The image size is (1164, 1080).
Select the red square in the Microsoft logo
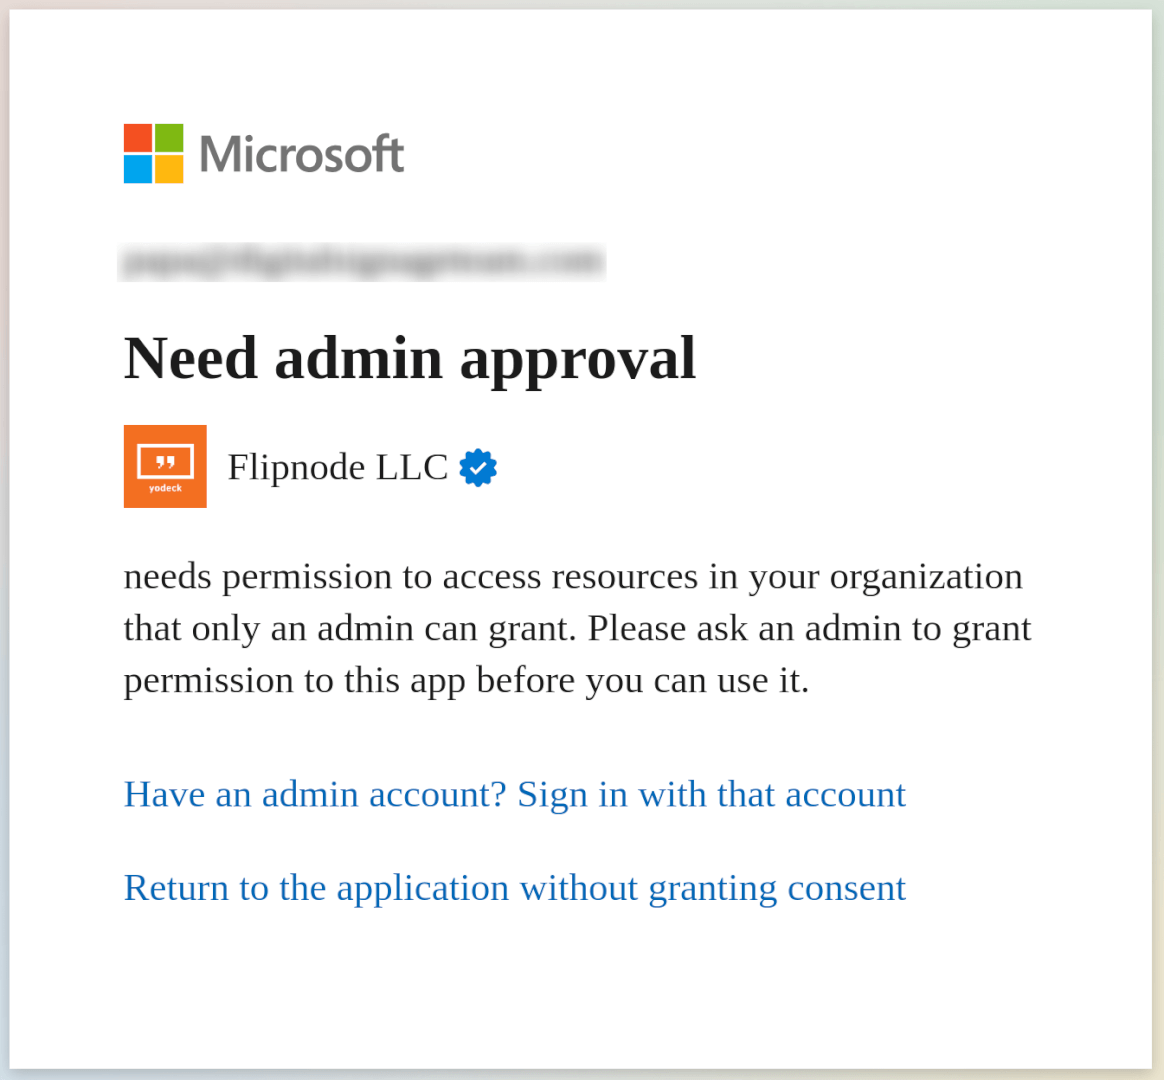[136, 139]
